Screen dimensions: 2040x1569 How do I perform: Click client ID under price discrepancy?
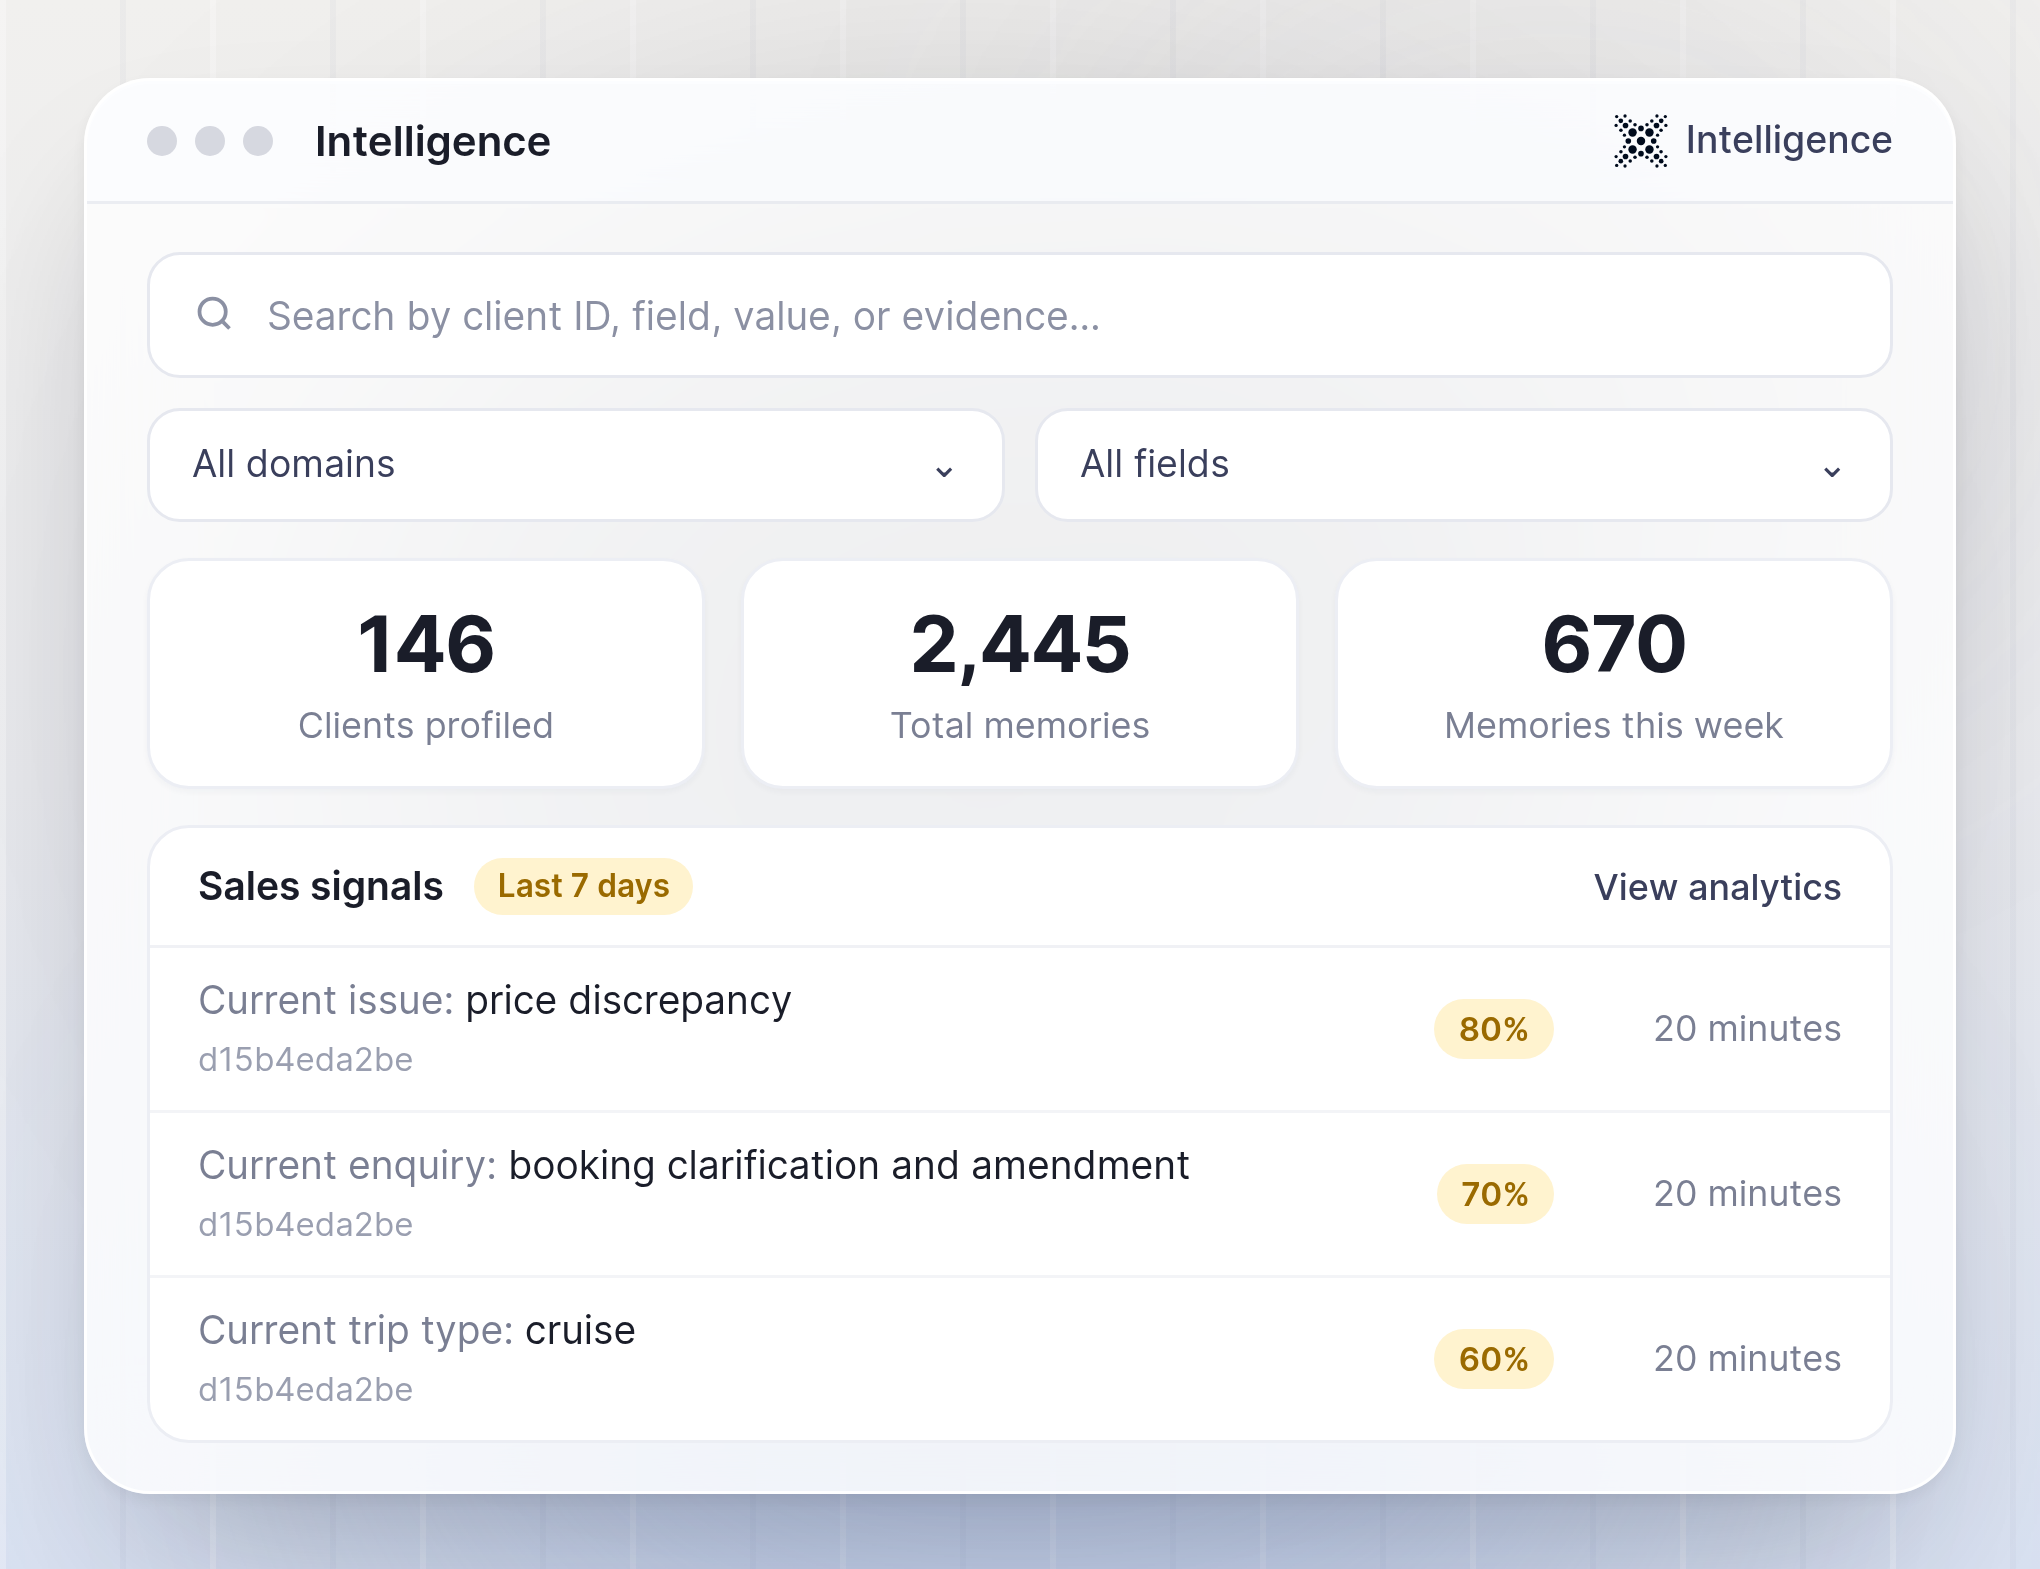click(x=305, y=1060)
